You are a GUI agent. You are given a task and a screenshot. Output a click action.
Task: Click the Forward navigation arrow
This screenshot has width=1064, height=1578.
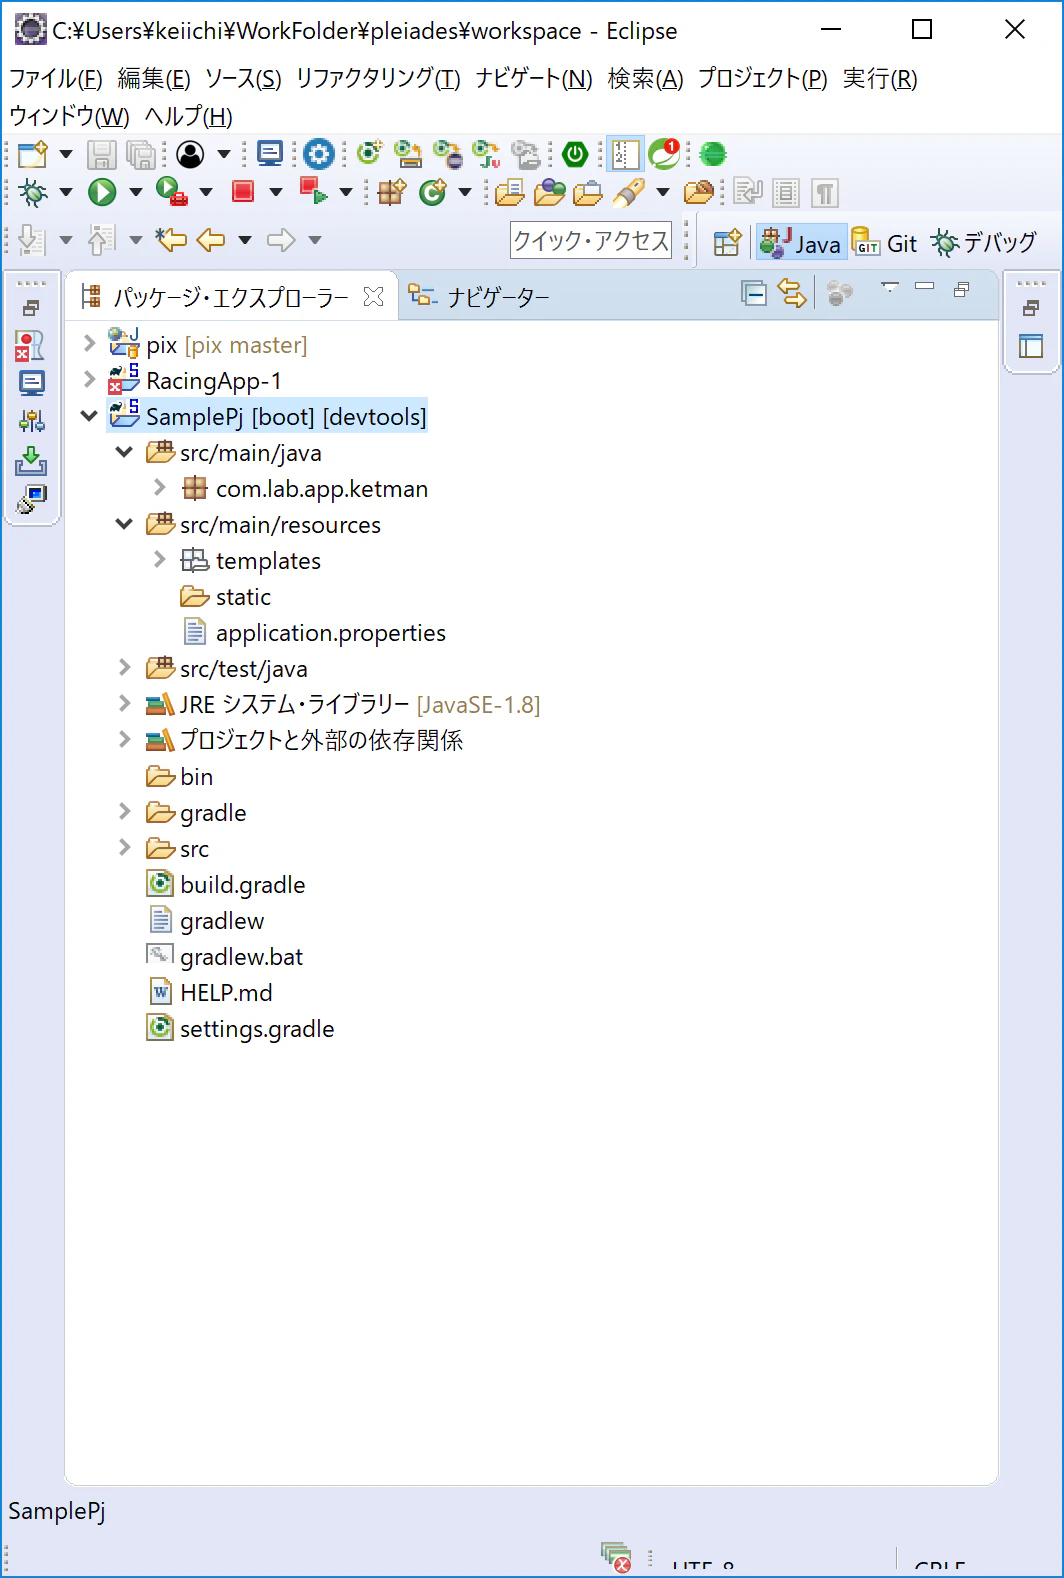[x=281, y=240]
